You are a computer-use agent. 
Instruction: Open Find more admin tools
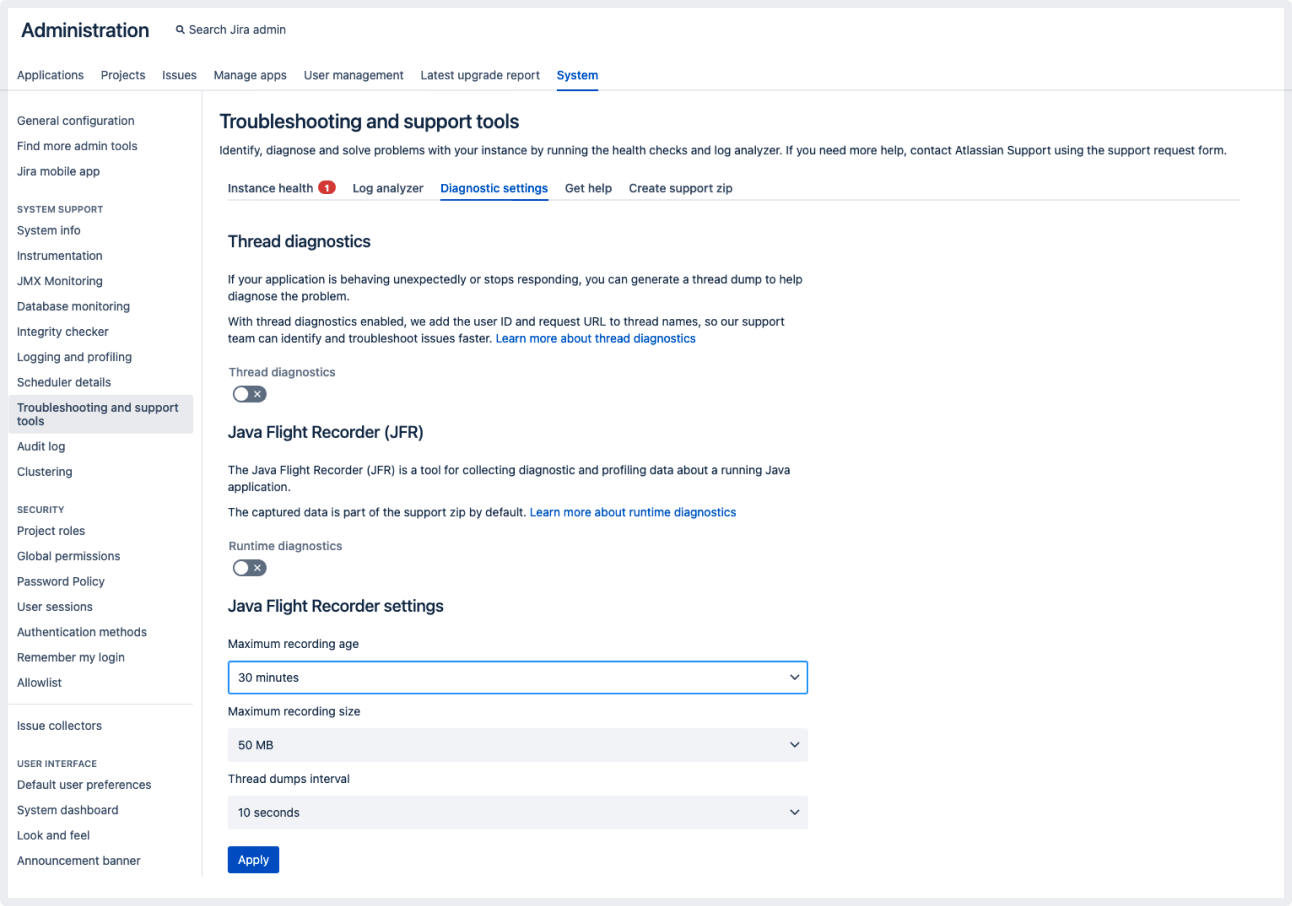[x=77, y=146]
